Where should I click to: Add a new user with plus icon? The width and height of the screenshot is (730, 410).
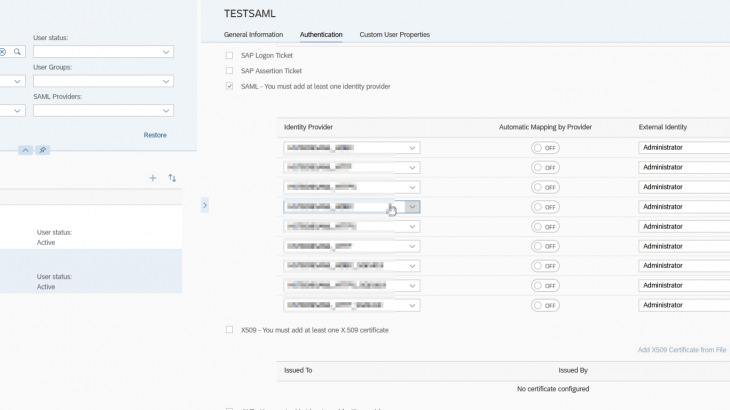click(x=153, y=178)
